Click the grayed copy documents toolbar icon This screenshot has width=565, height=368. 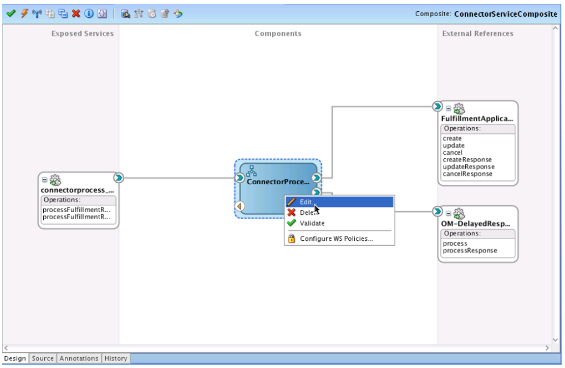[x=50, y=14]
